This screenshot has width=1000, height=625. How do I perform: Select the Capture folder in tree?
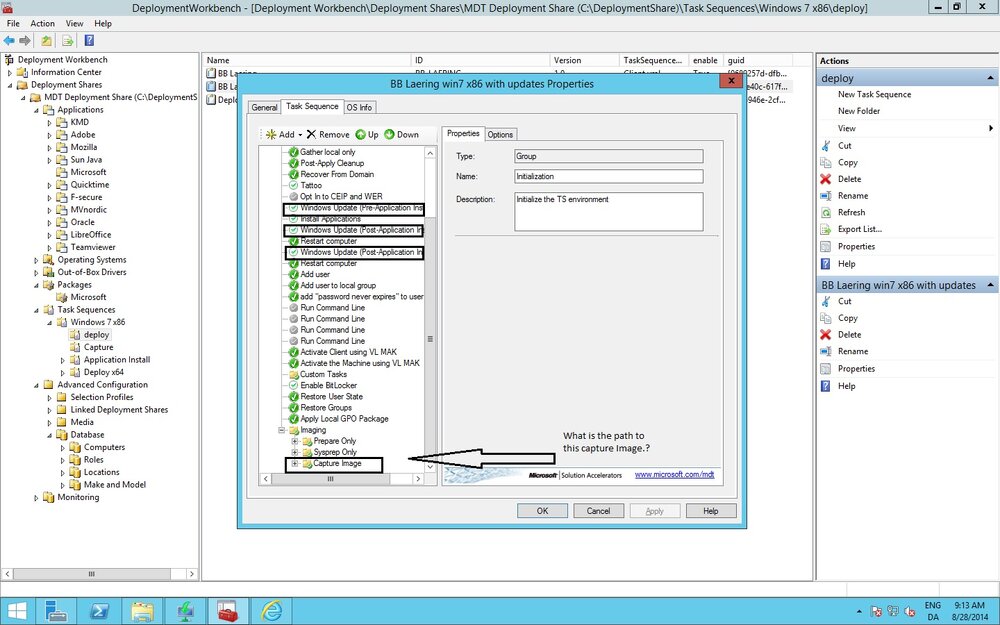[x=98, y=348]
